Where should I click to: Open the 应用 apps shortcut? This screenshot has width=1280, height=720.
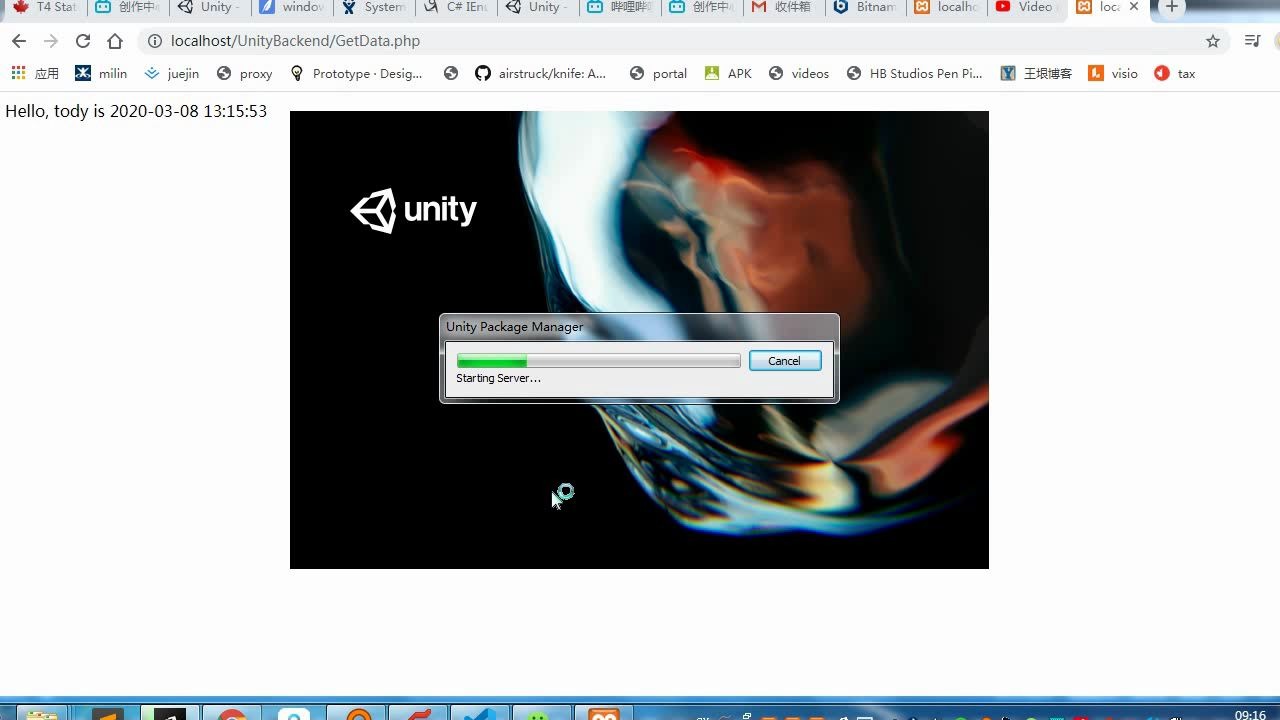coord(35,73)
